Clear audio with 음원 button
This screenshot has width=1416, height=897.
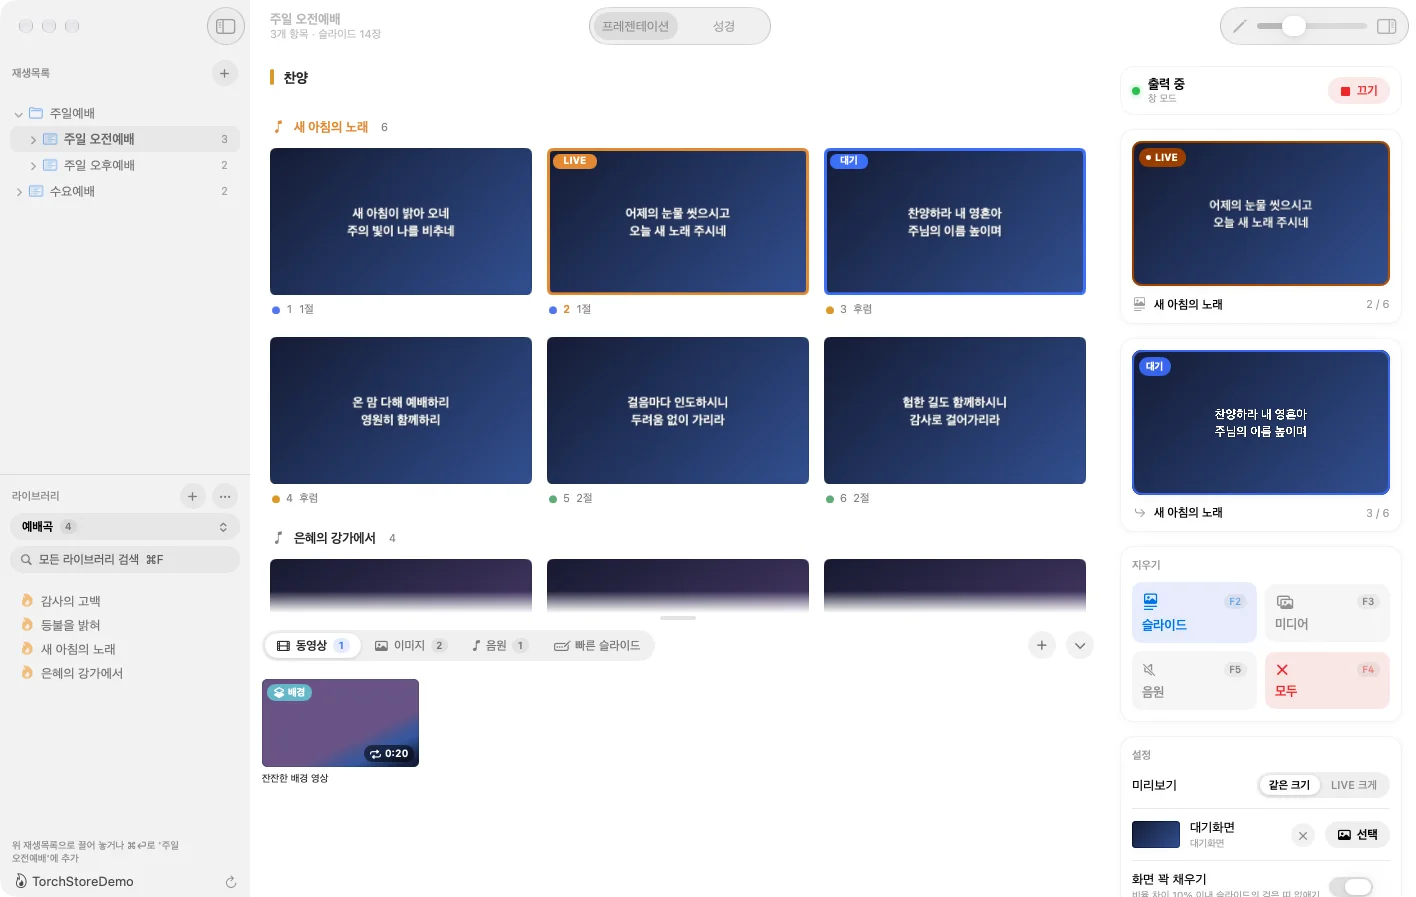(x=1194, y=681)
